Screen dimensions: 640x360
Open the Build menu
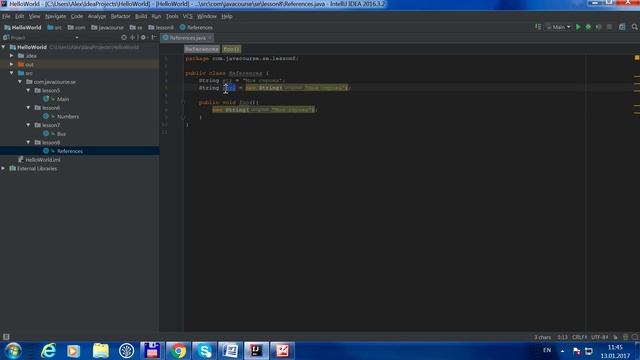[x=141, y=16]
